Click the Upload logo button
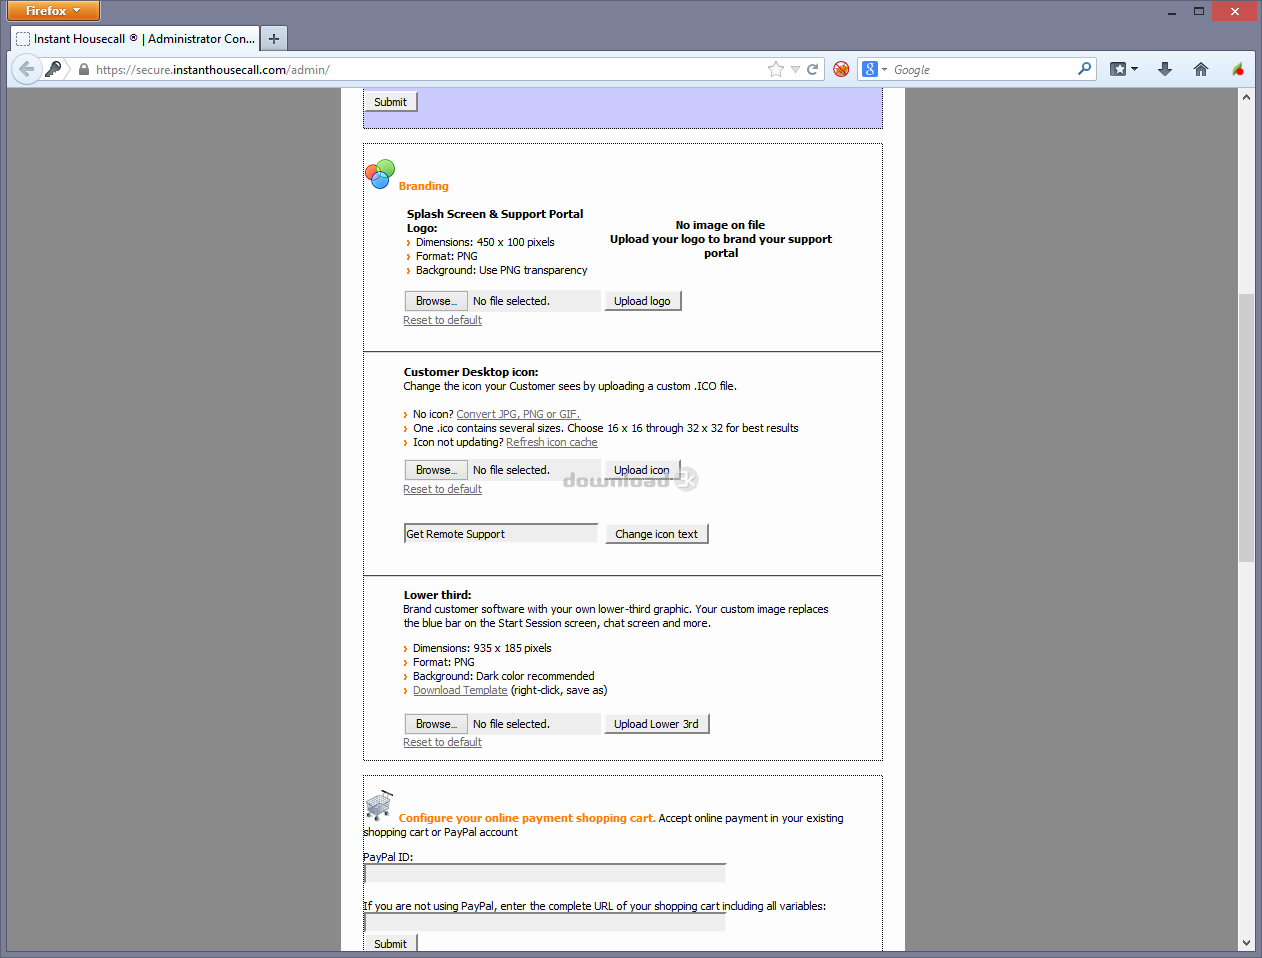This screenshot has width=1262, height=958. coord(642,301)
